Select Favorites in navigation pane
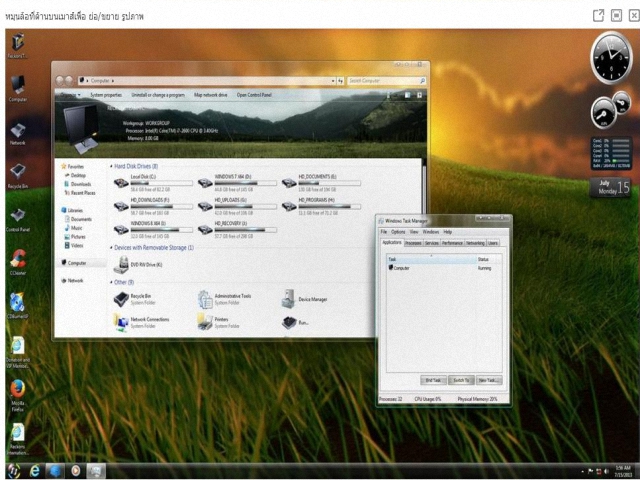The image size is (640, 480). 73,167
